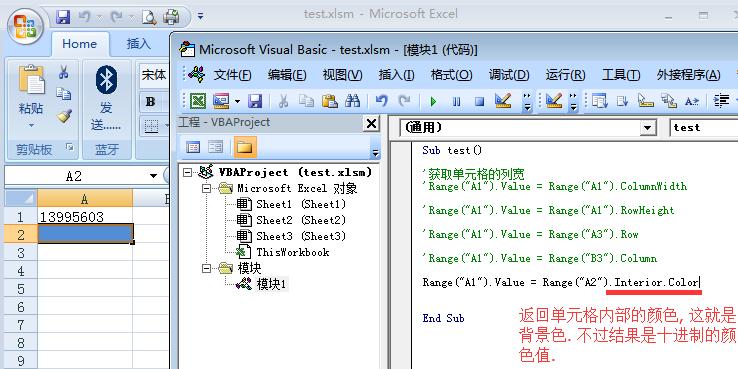Click the Complete Word icon

click(691, 101)
